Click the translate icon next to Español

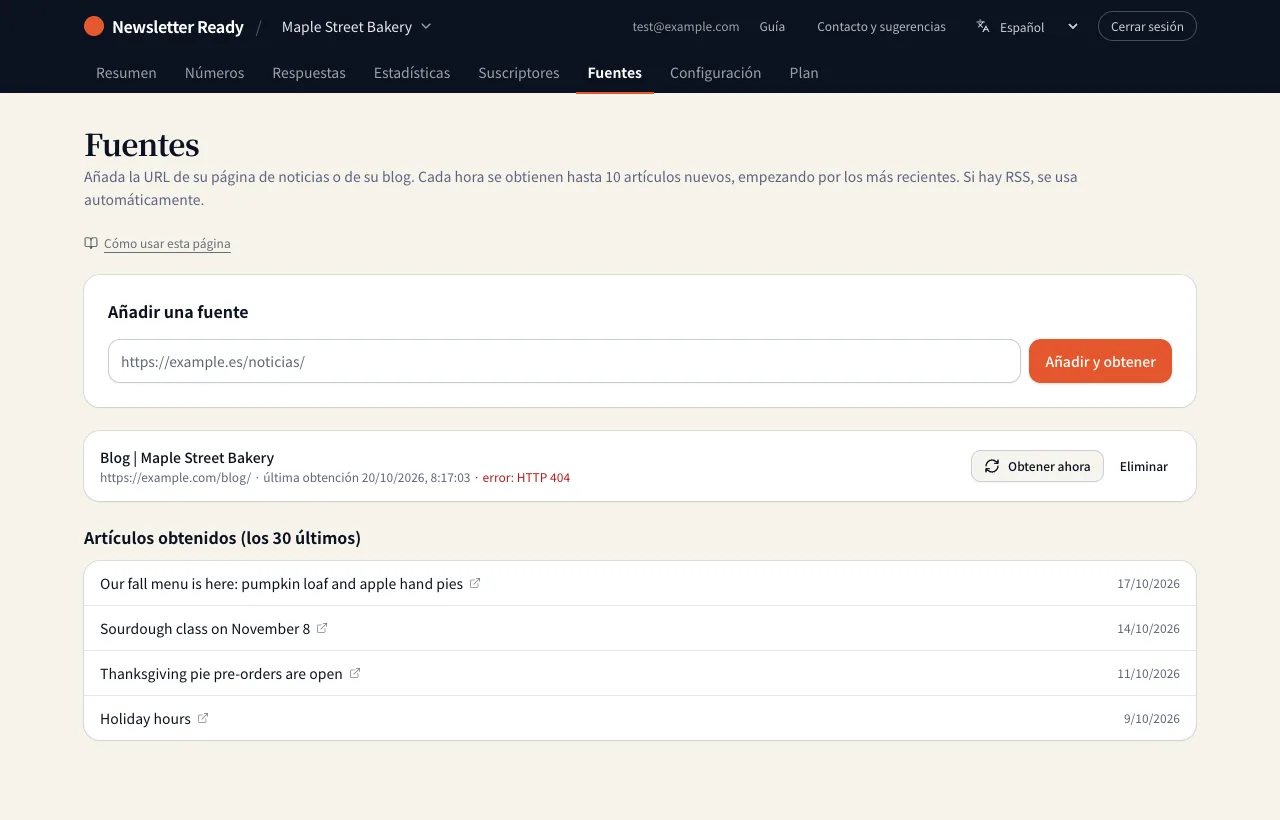pyautogui.click(x=983, y=26)
